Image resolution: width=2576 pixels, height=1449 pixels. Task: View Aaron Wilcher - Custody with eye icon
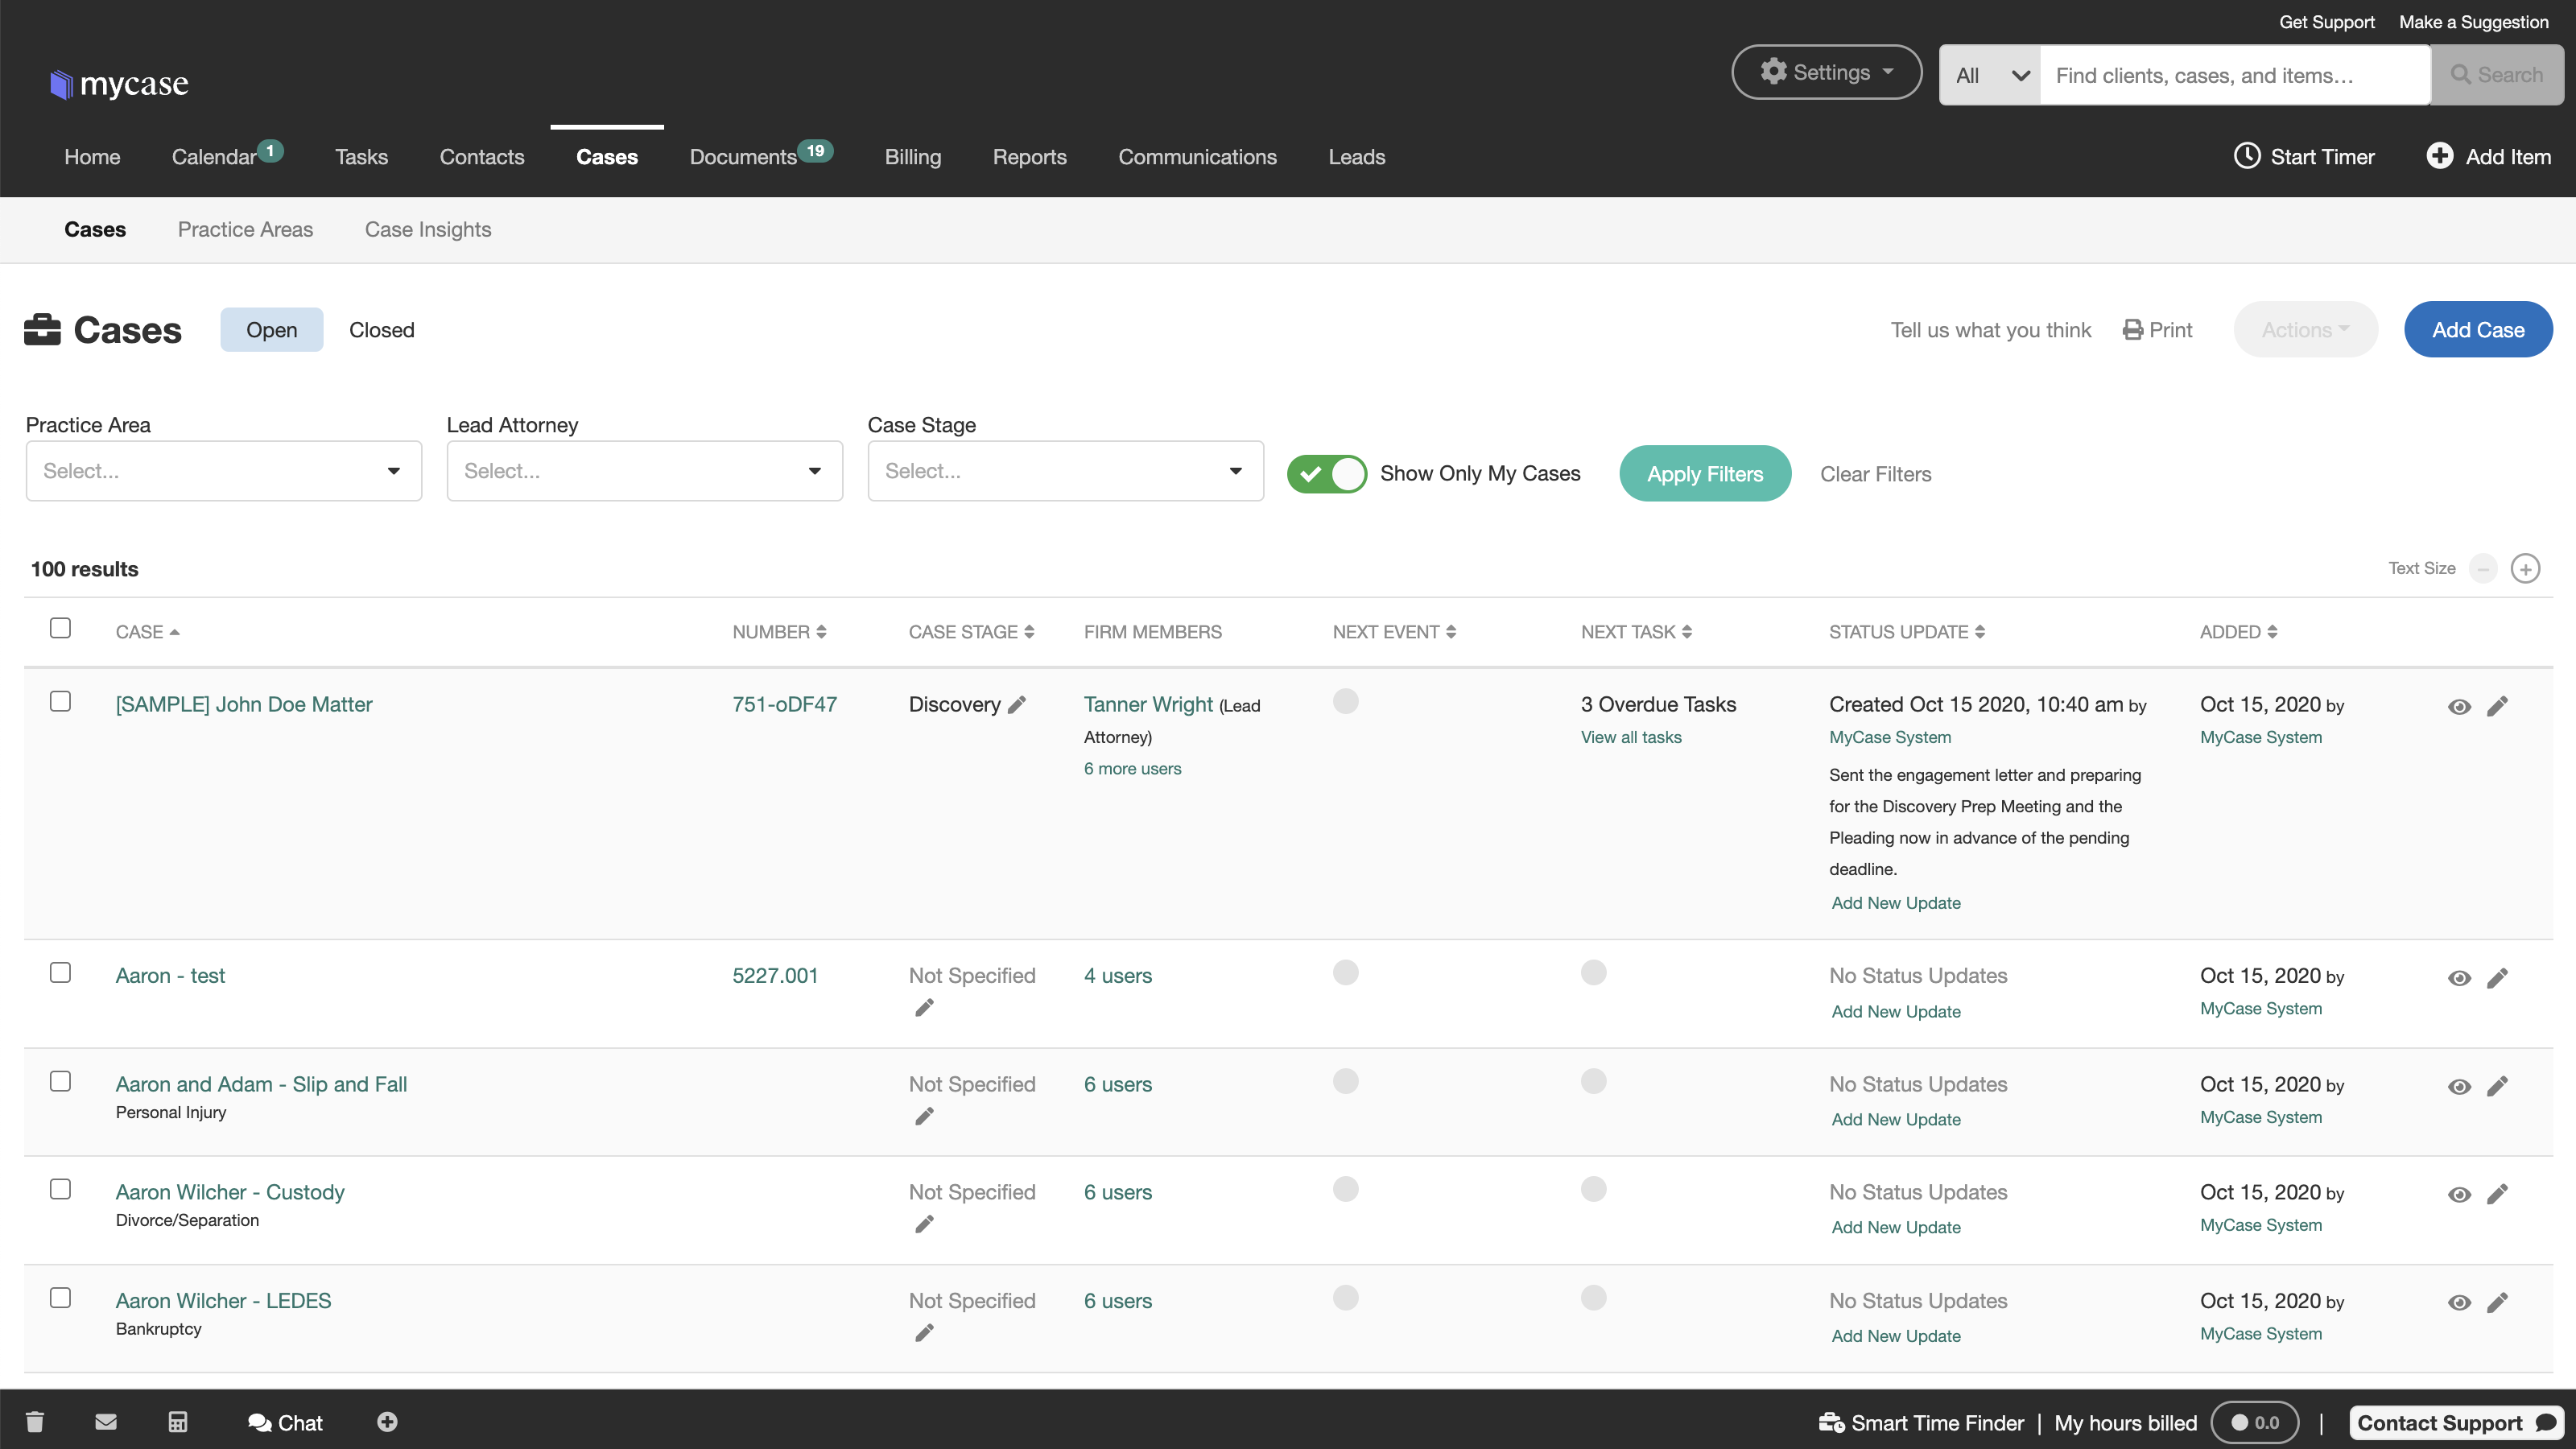(x=2459, y=1195)
